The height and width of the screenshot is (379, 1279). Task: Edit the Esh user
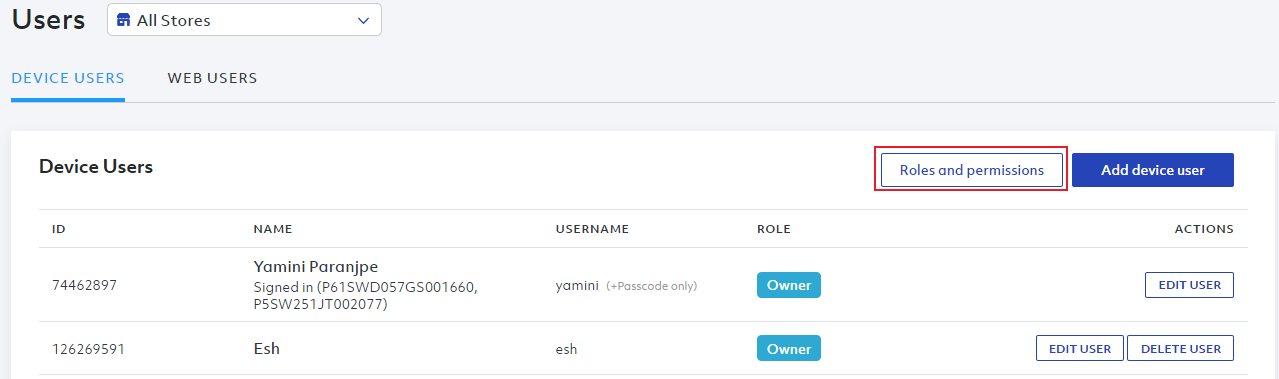(1080, 349)
